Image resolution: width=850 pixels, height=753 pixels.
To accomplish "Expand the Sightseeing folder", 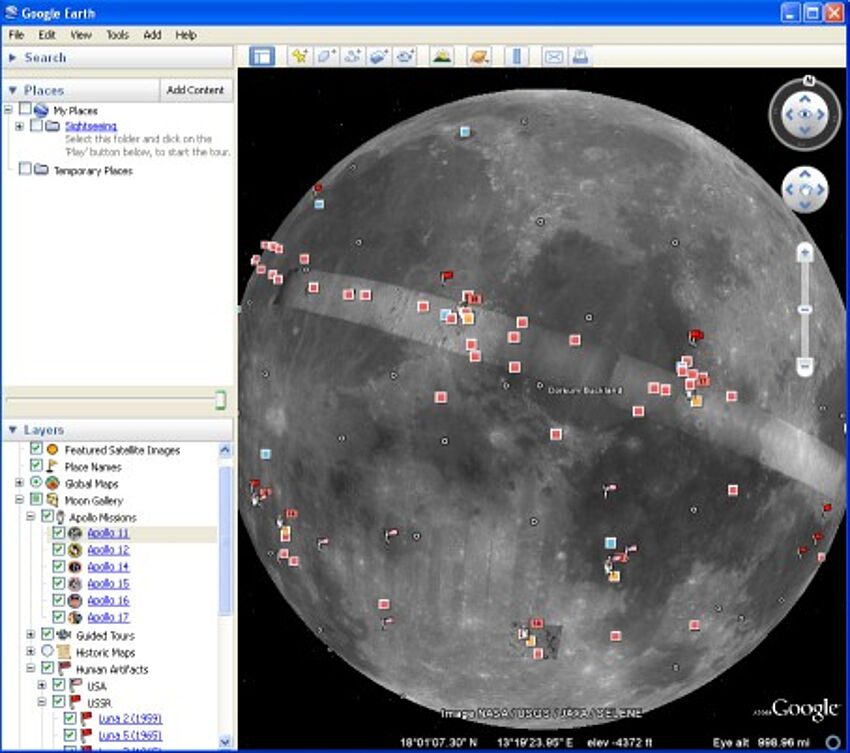I will (x=20, y=127).
